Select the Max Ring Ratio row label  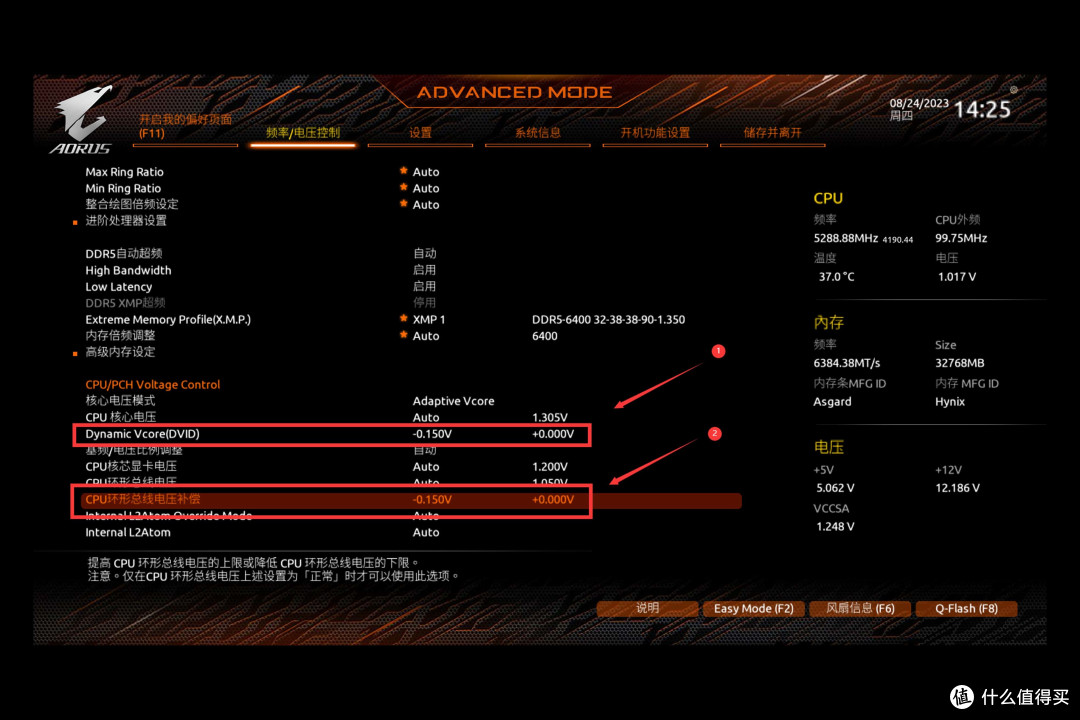[x=125, y=172]
